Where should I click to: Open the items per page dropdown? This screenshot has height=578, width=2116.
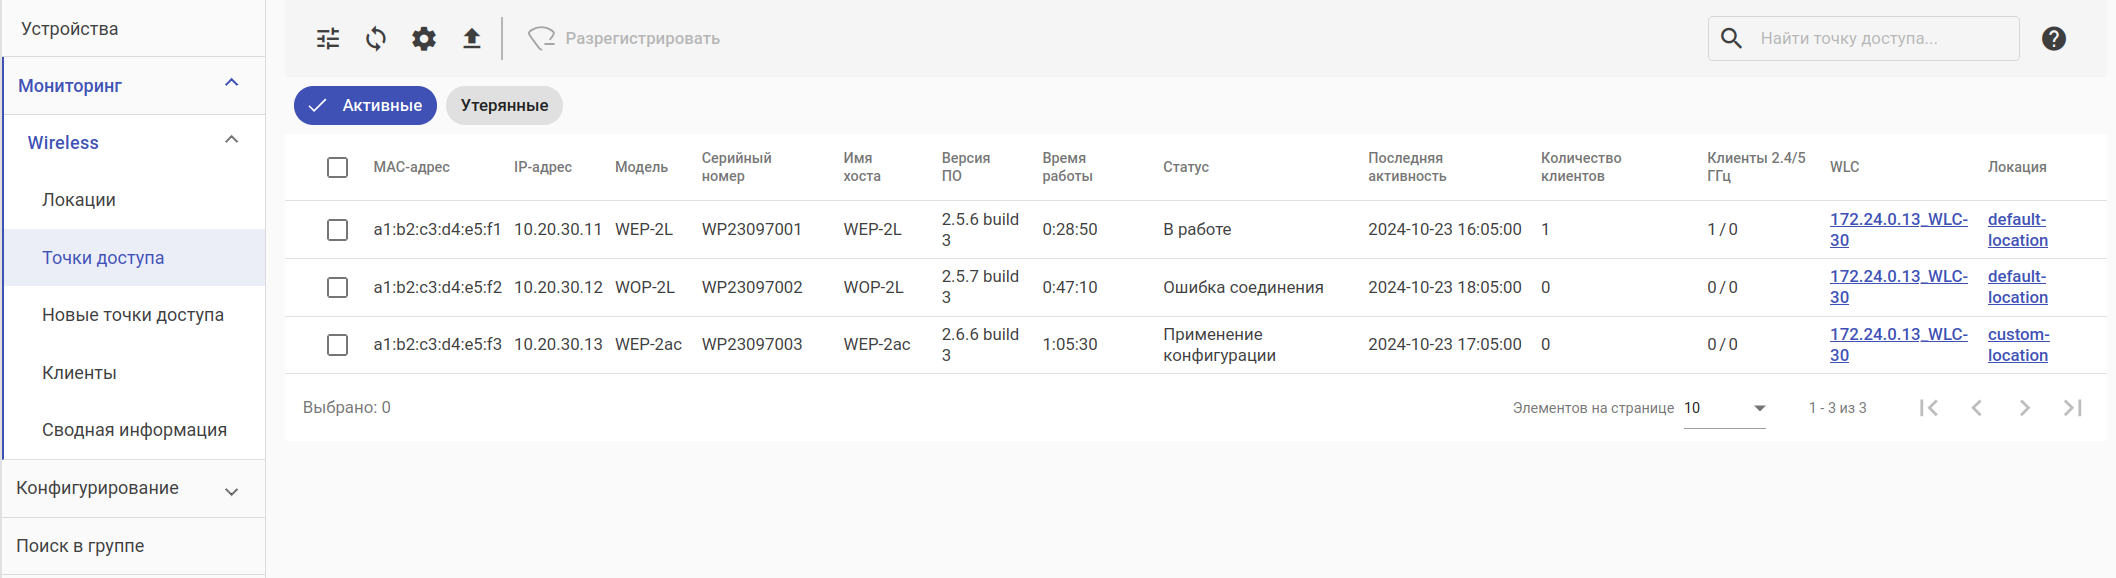tap(1725, 408)
